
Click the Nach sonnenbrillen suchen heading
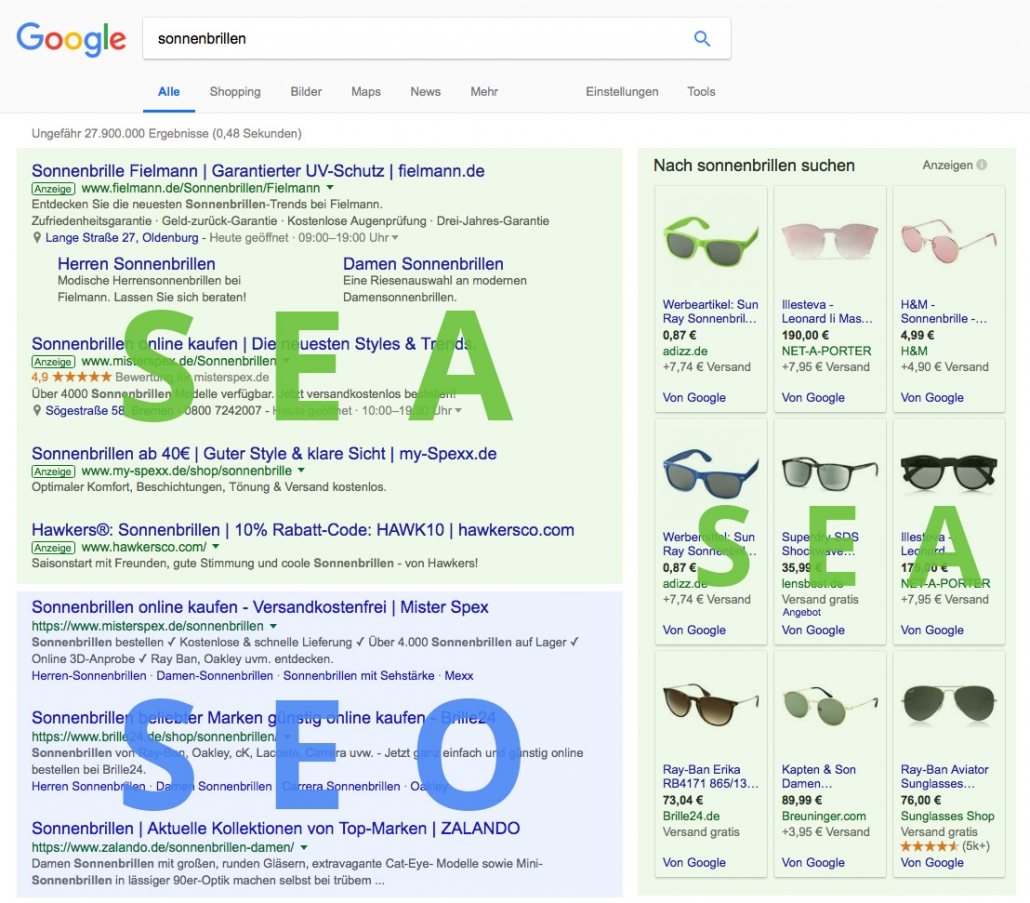coord(754,165)
